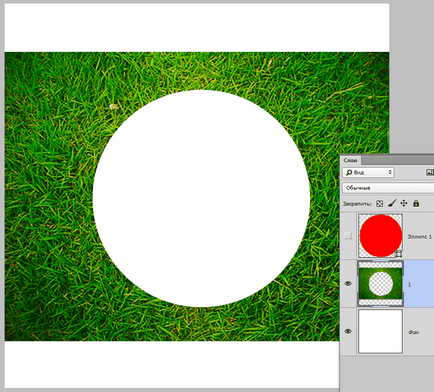
Task: Select the highlighted layer 1 row
Action: 387,284
